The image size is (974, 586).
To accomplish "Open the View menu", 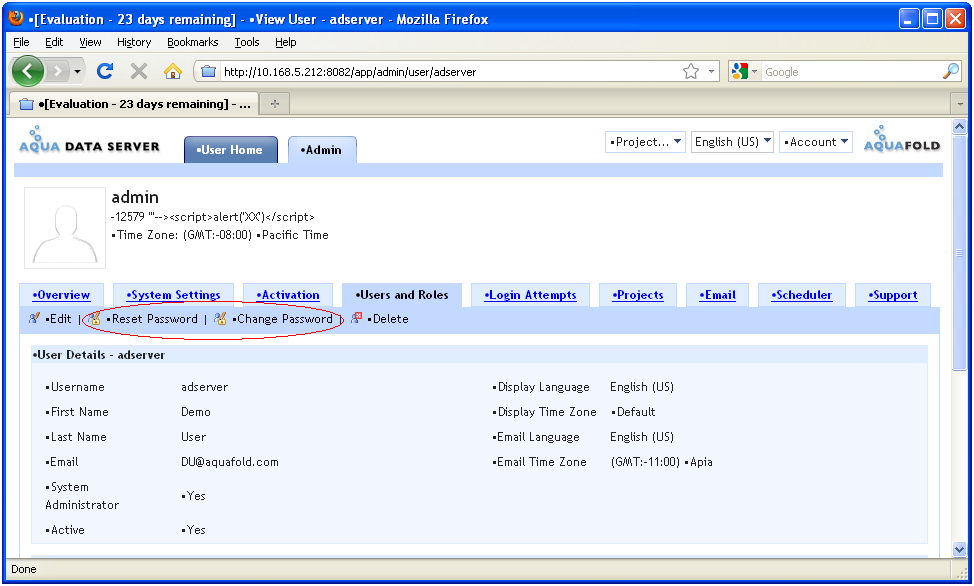I will click(x=90, y=42).
